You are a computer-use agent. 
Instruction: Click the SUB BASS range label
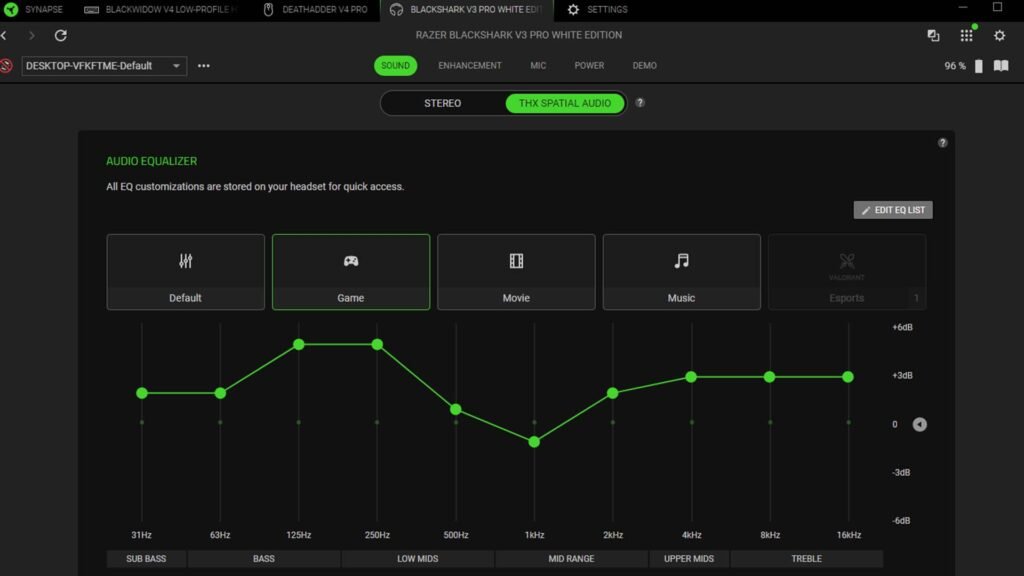point(146,559)
